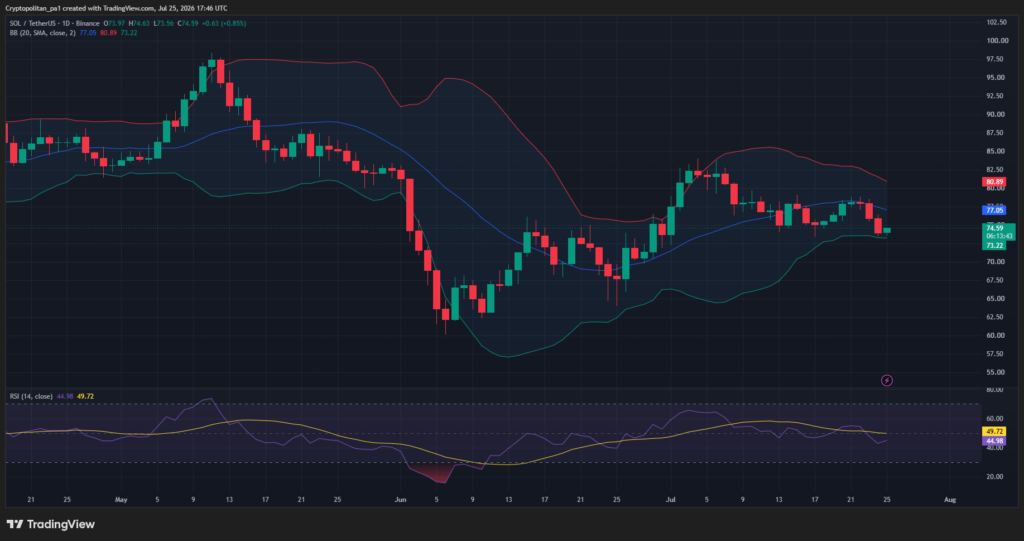Click the 74.59 current price countdown tag

pyautogui.click(x=999, y=232)
